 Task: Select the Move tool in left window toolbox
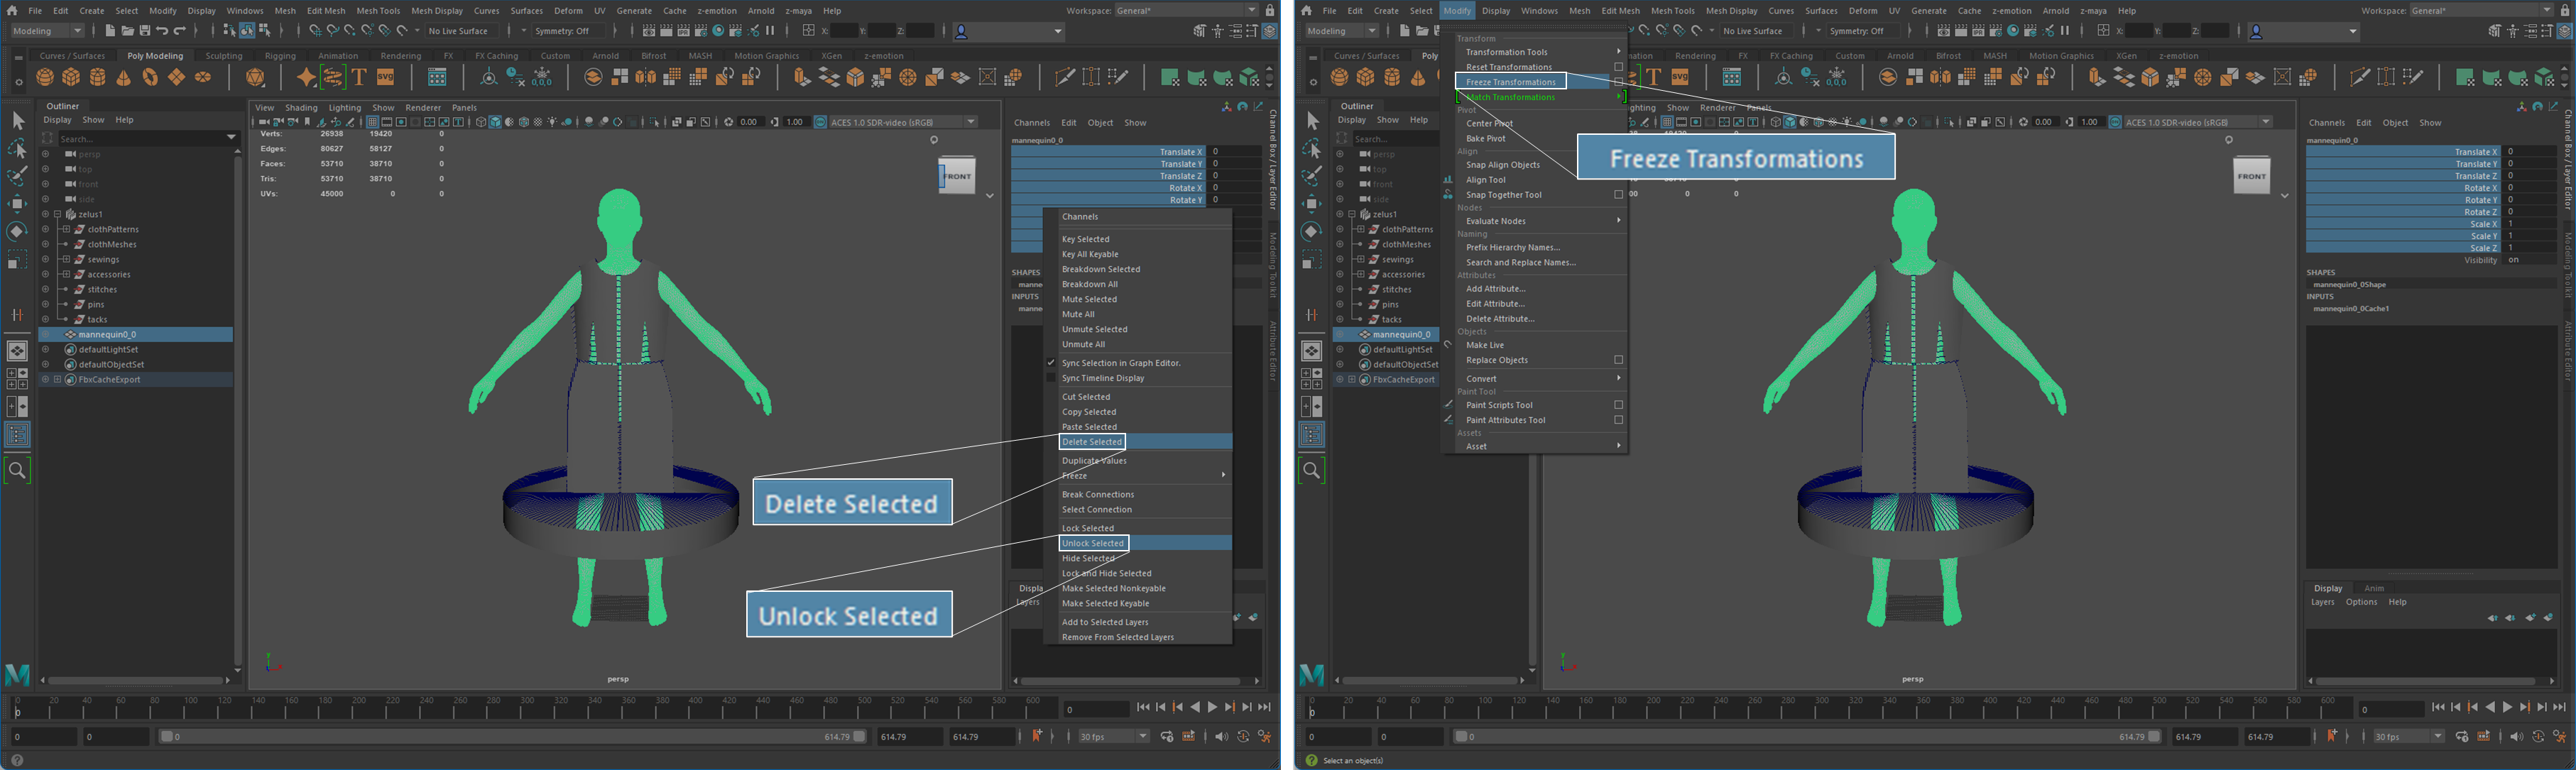(17, 204)
